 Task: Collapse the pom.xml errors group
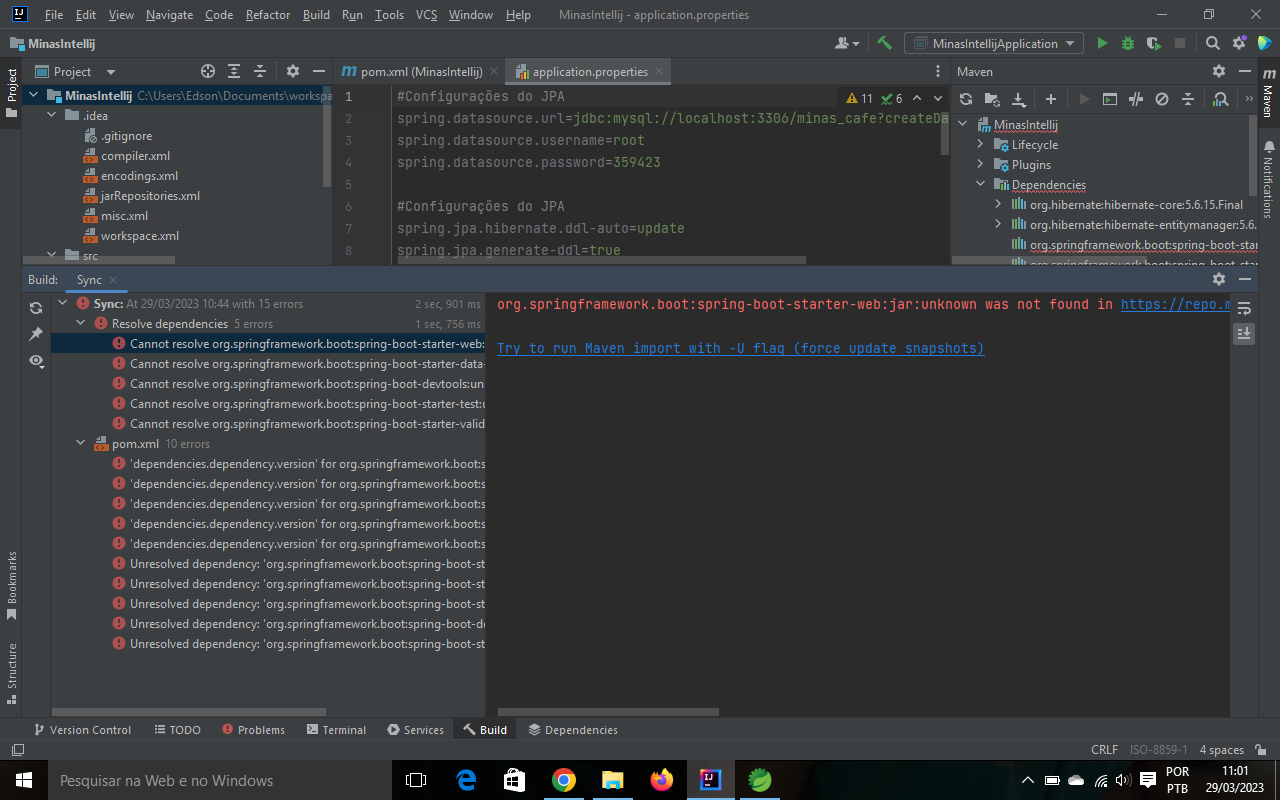(x=82, y=444)
